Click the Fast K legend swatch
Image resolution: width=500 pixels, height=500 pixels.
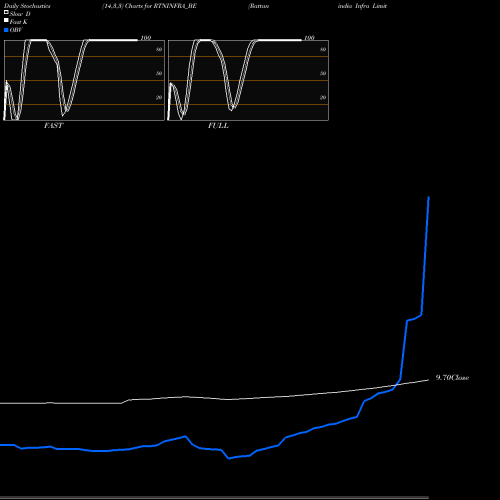pyautogui.click(x=6, y=20)
